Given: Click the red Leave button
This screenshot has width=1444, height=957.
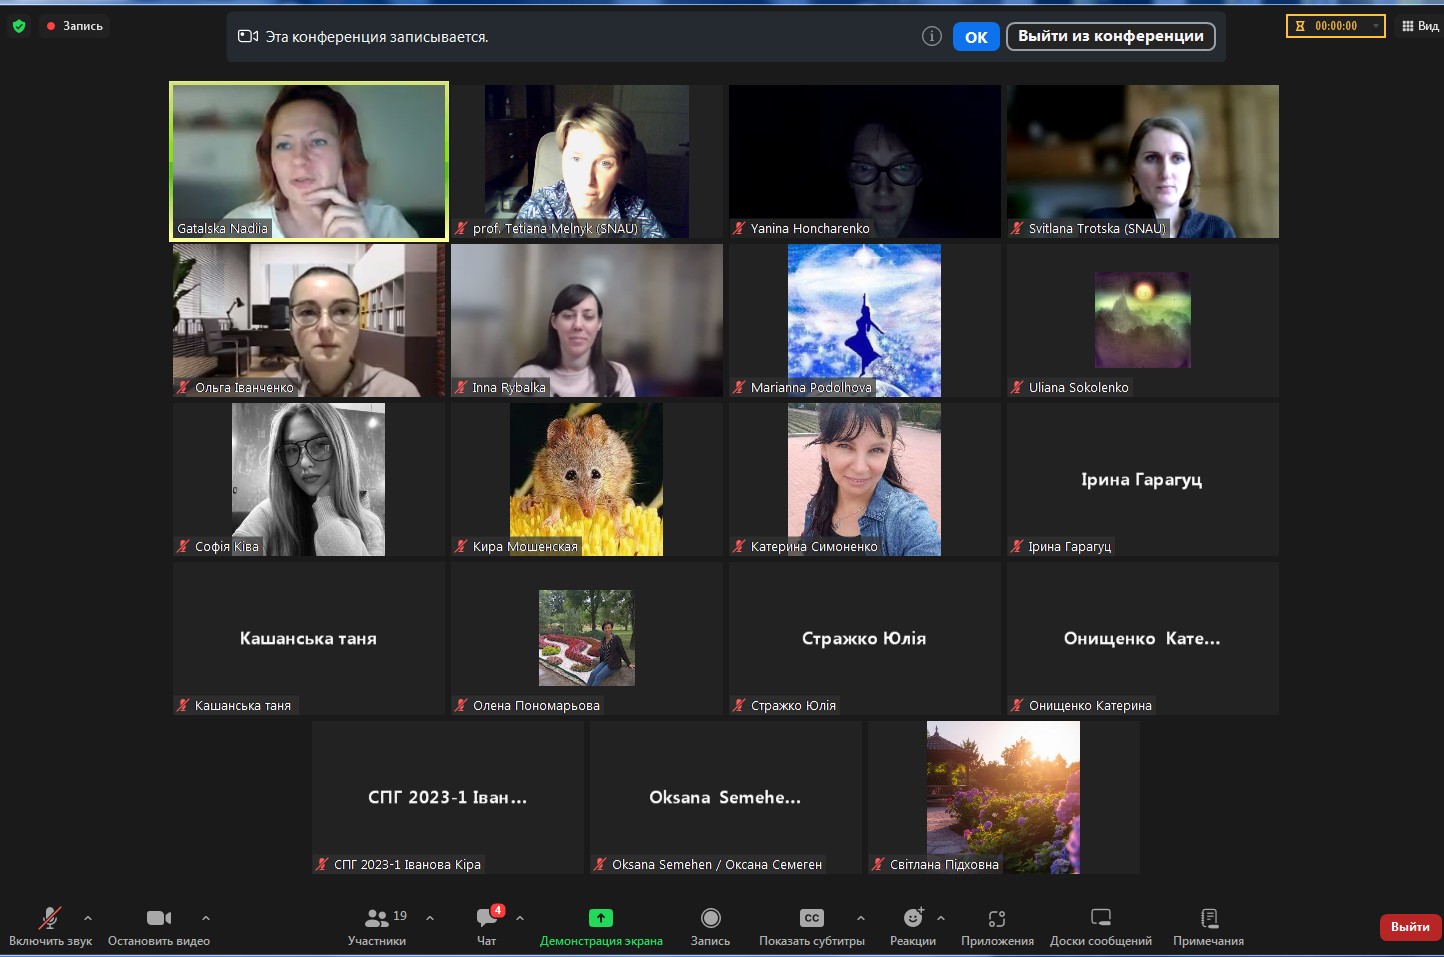Looking at the screenshot, I should tap(1409, 927).
